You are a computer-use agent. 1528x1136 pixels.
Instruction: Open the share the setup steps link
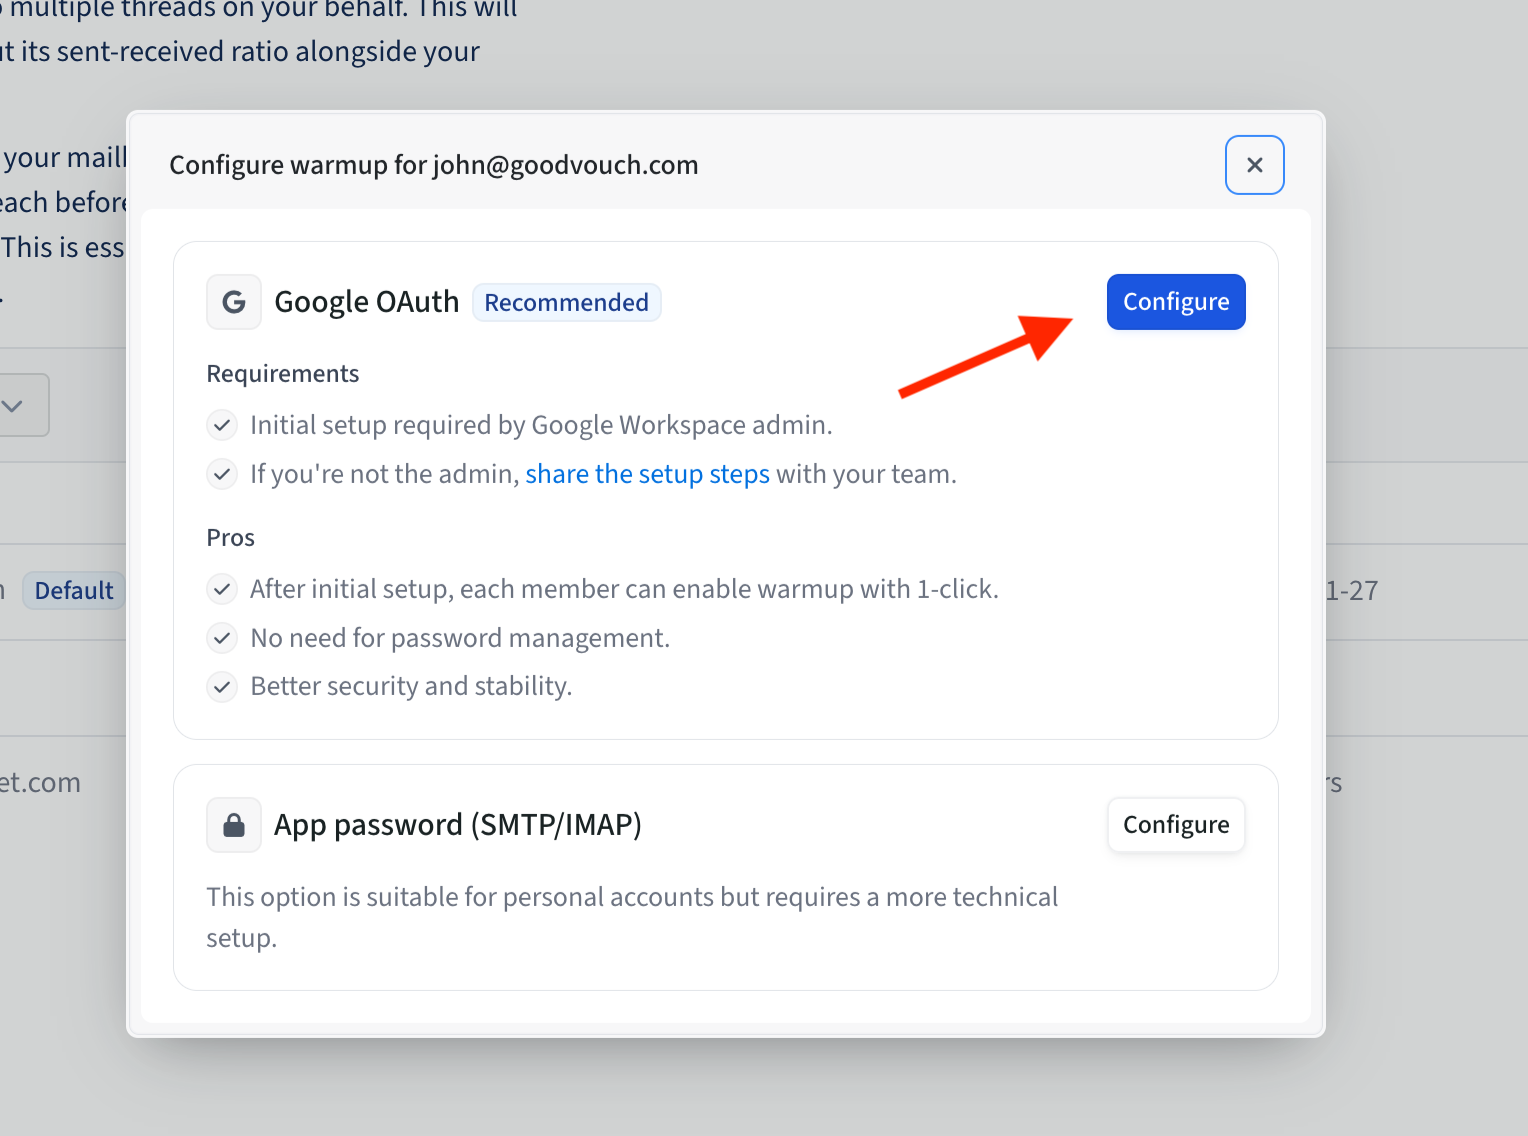point(647,474)
